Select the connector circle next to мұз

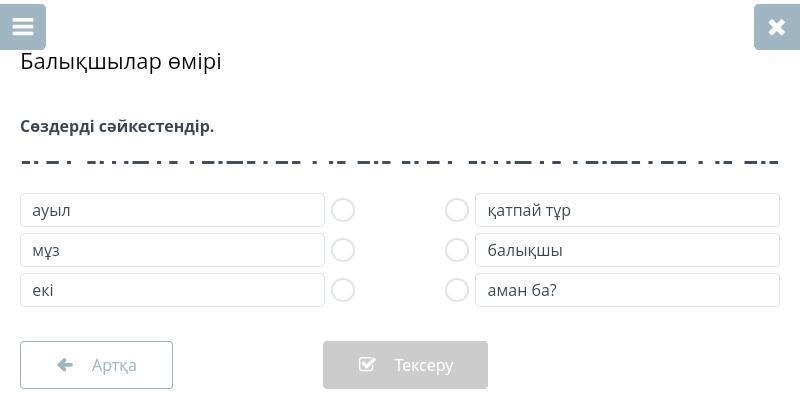[343, 250]
